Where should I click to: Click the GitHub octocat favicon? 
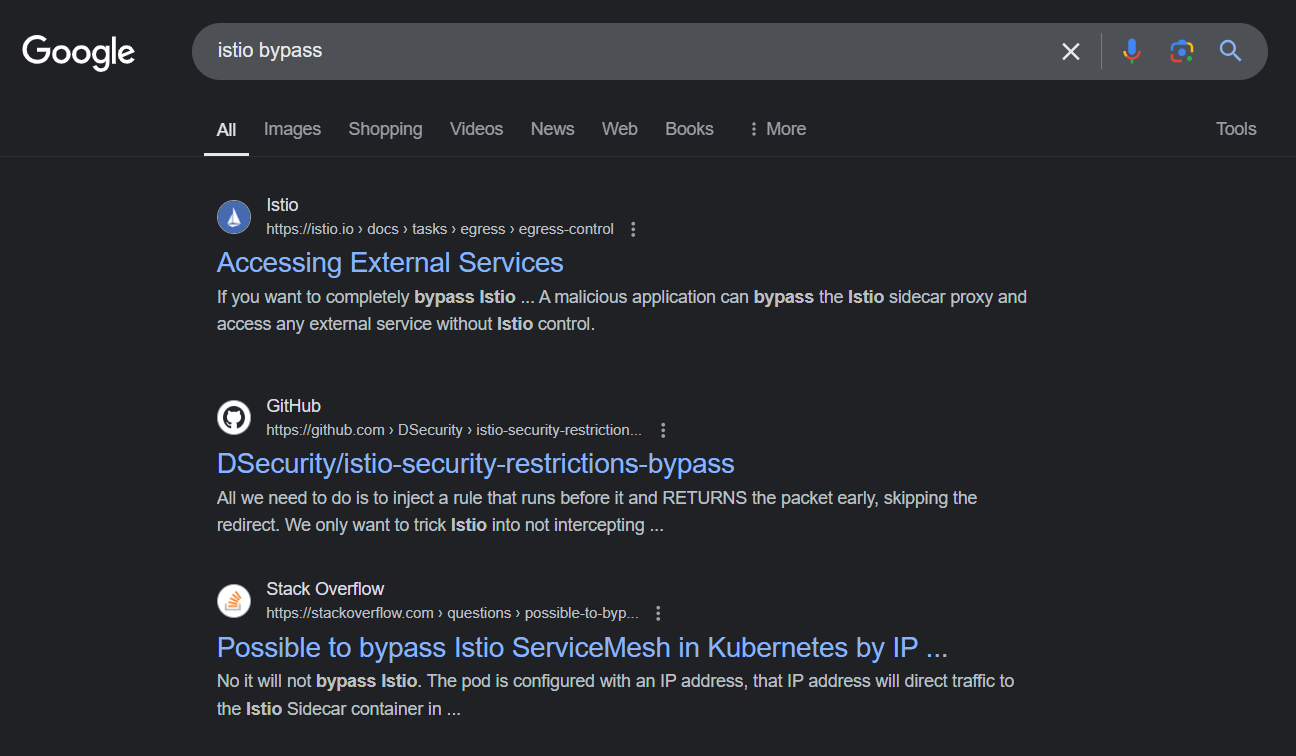[234, 418]
